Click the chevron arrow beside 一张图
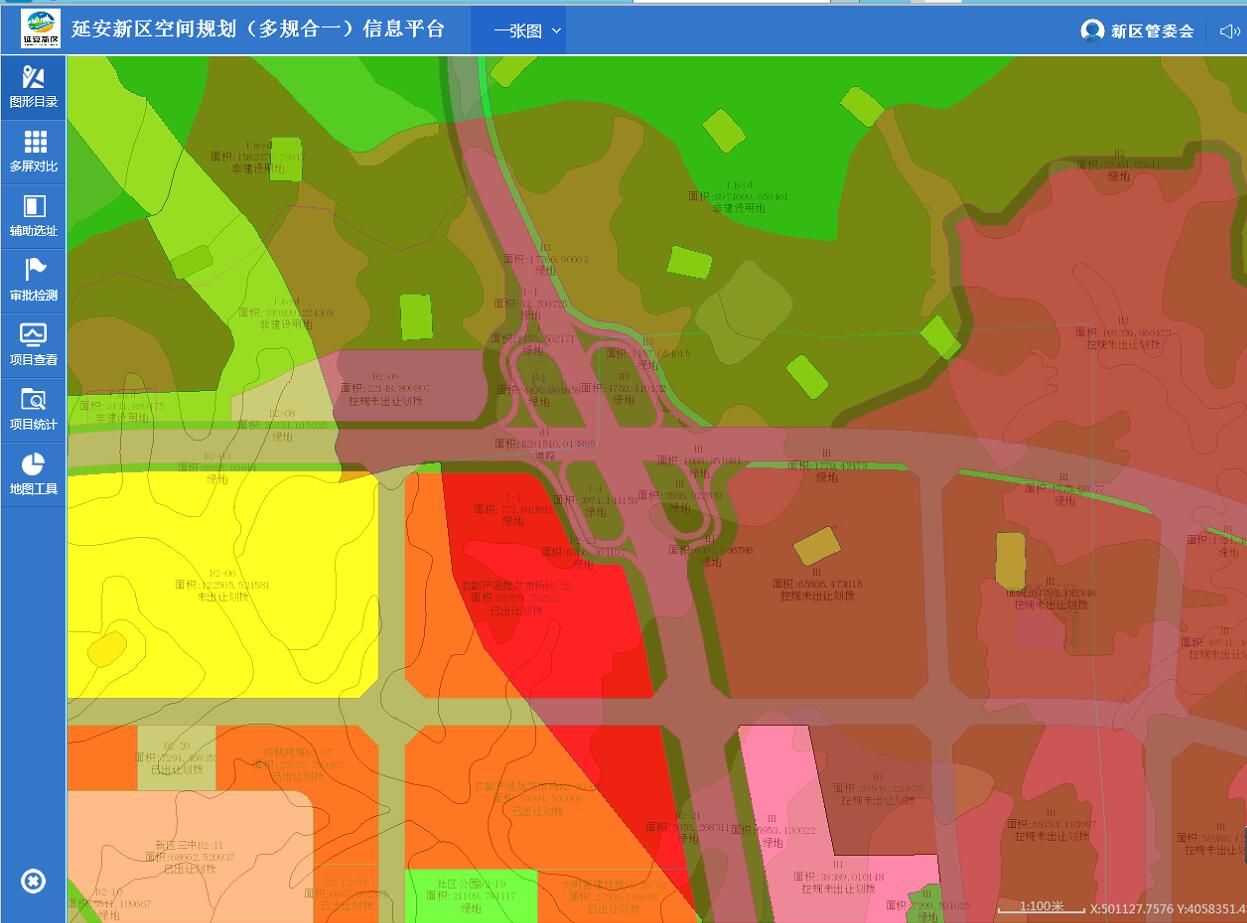This screenshot has height=923, width=1247. pyautogui.click(x=557, y=31)
